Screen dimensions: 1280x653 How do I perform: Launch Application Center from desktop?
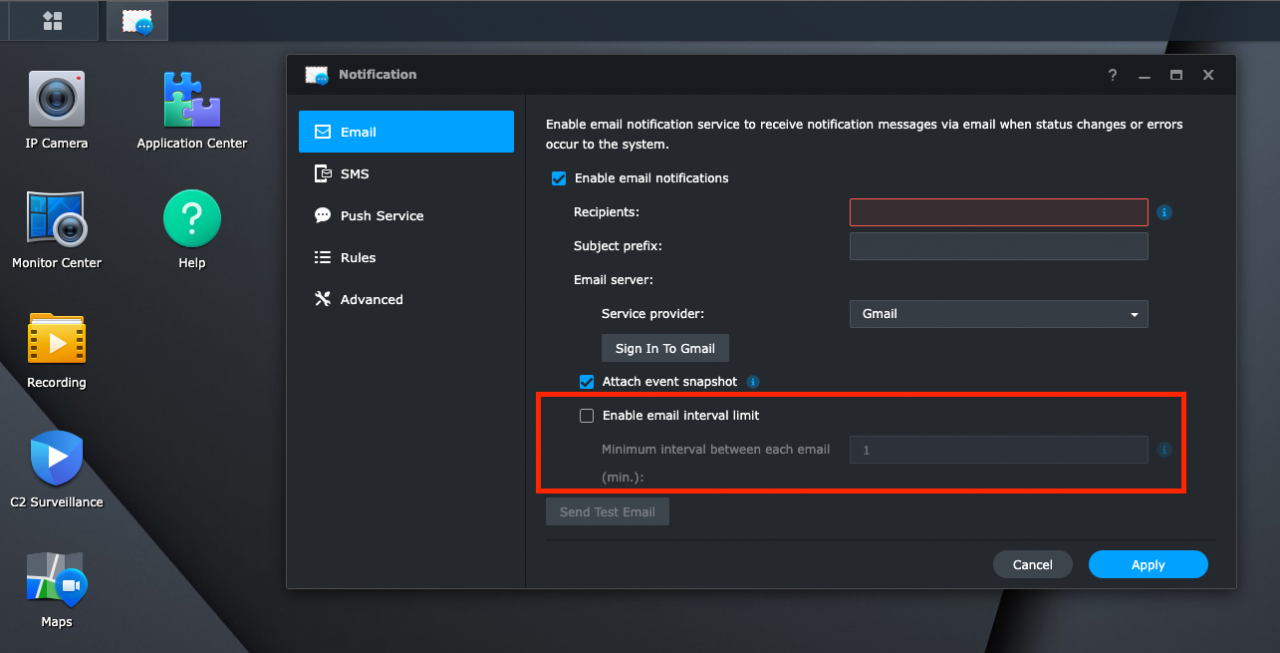click(x=191, y=100)
